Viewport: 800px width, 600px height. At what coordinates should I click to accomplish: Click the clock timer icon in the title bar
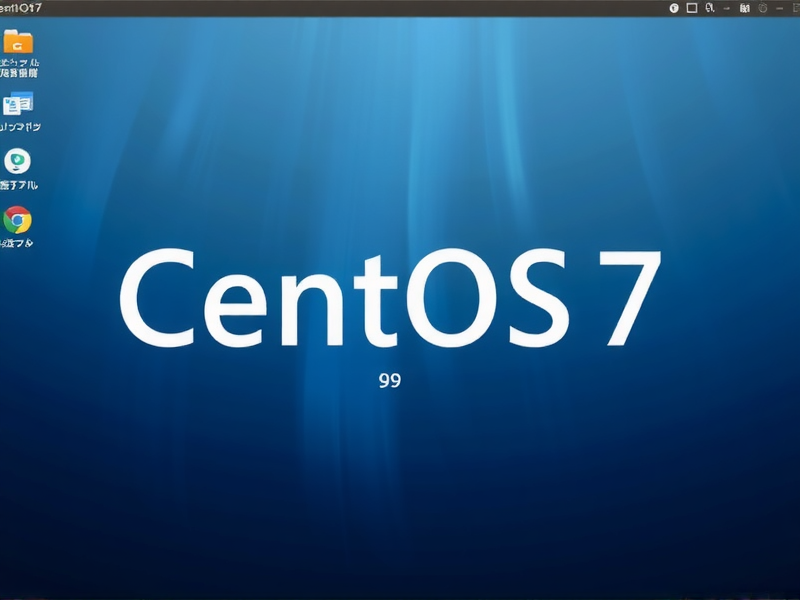point(764,7)
